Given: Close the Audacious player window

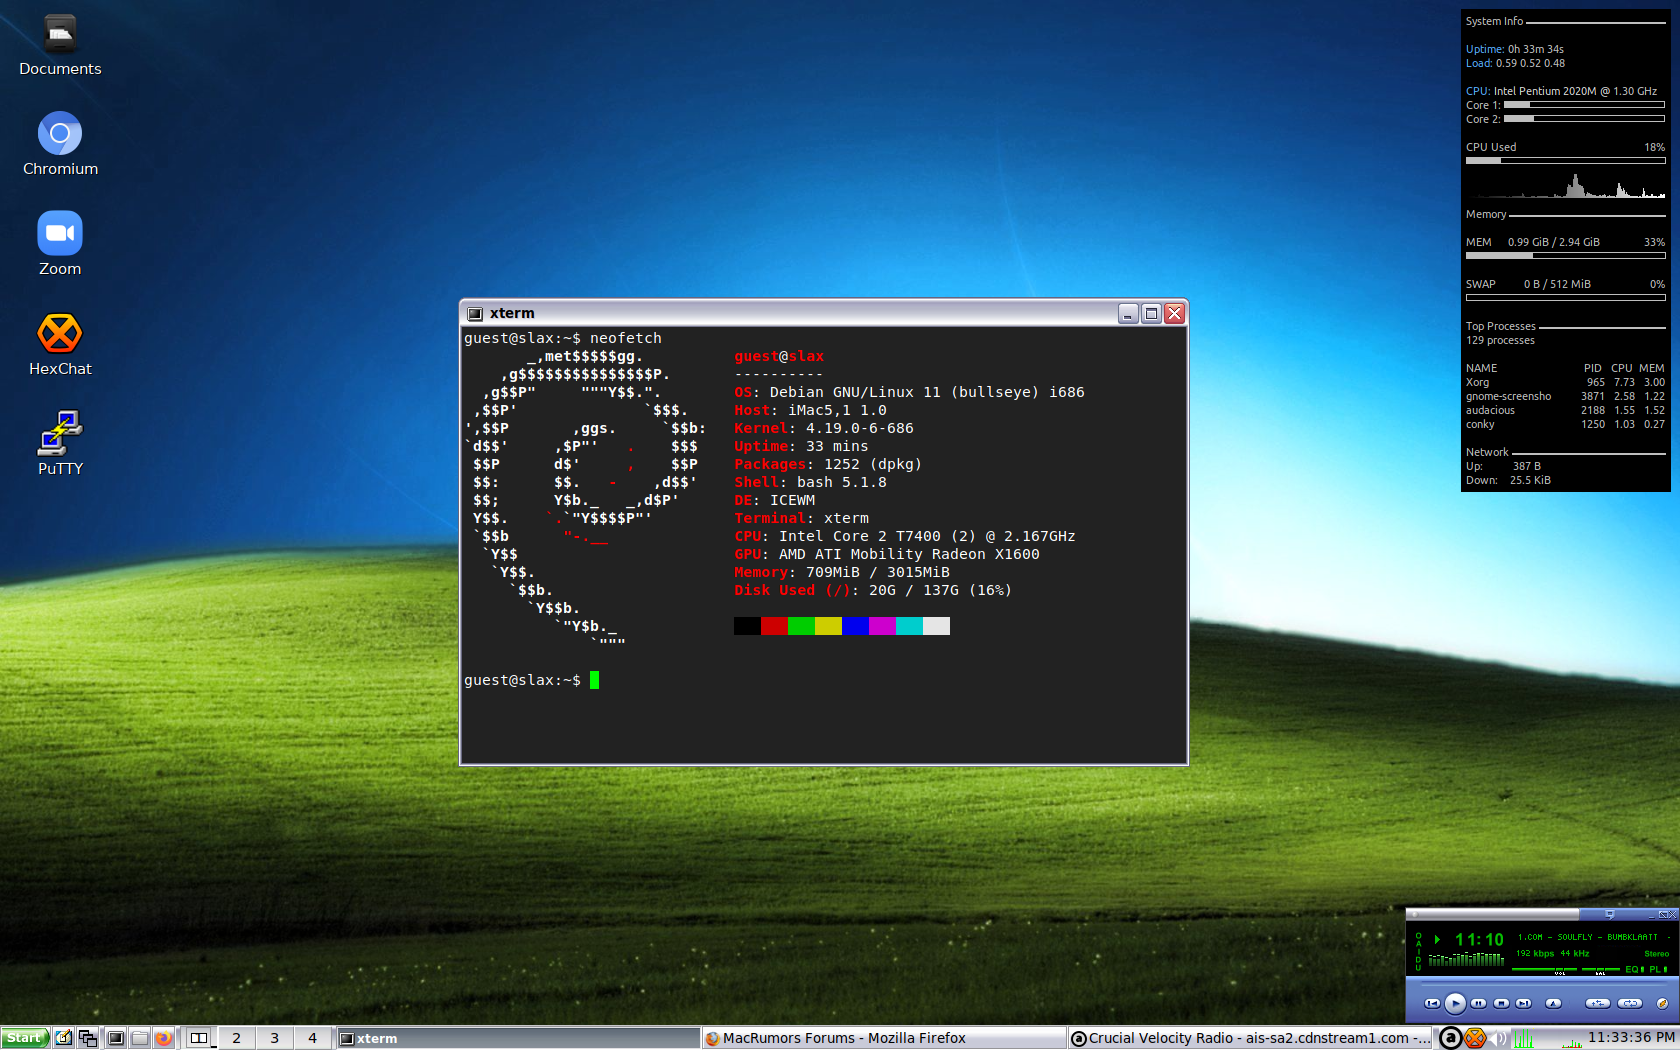Looking at the screenshot, I should 1671,914.
